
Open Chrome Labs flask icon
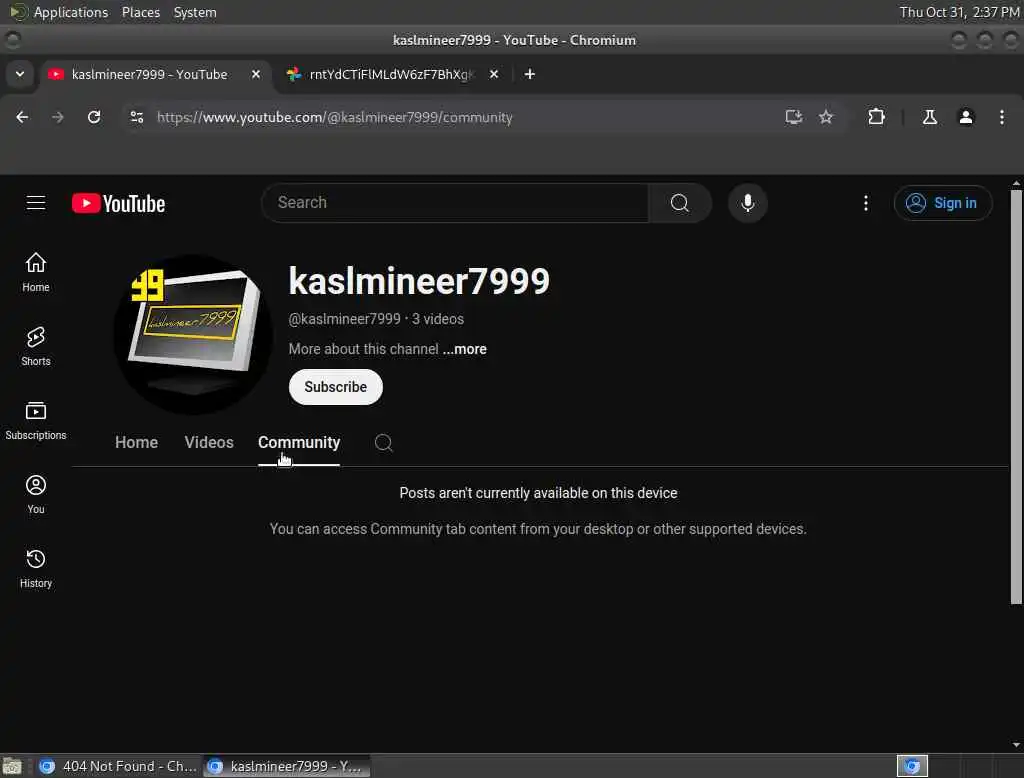click(x=930, y=117)
